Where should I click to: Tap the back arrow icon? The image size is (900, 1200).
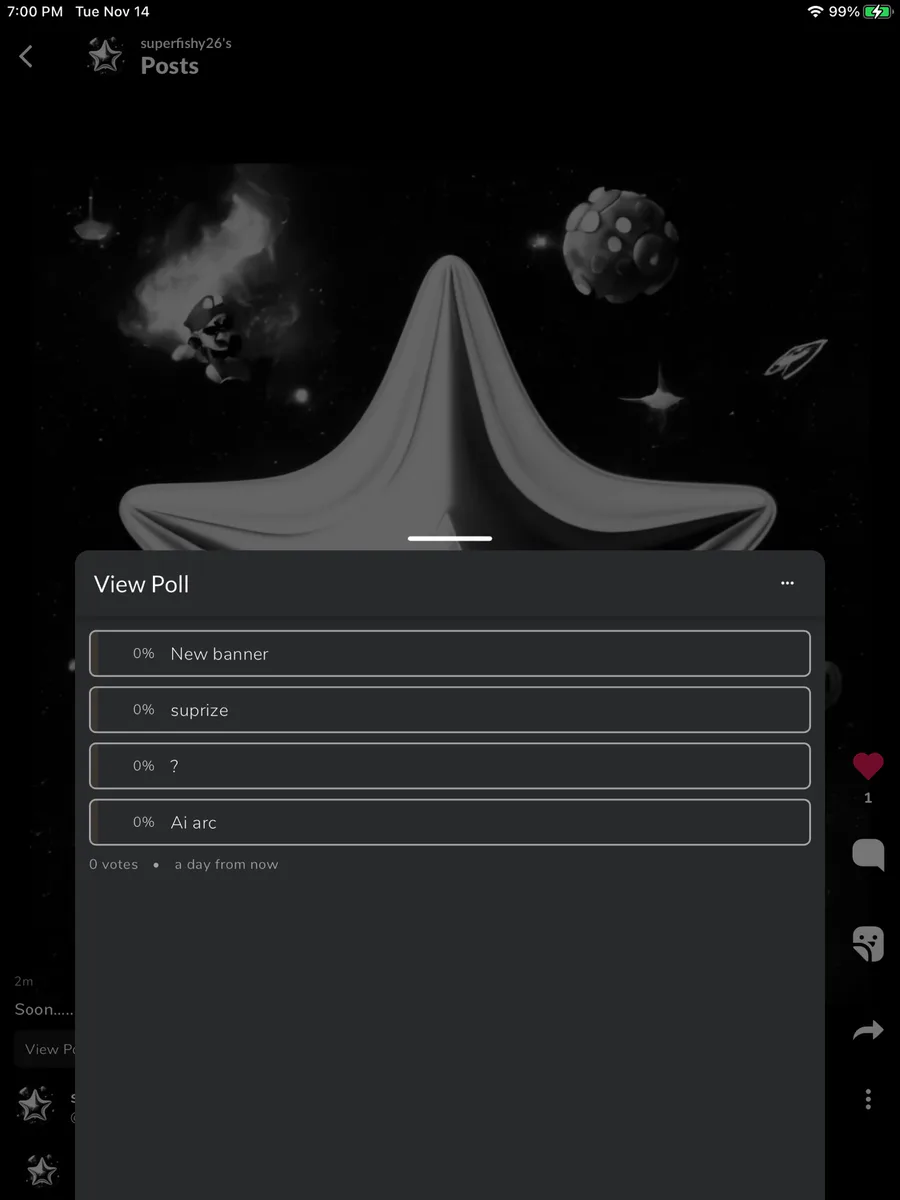click(x=27, y=57)
